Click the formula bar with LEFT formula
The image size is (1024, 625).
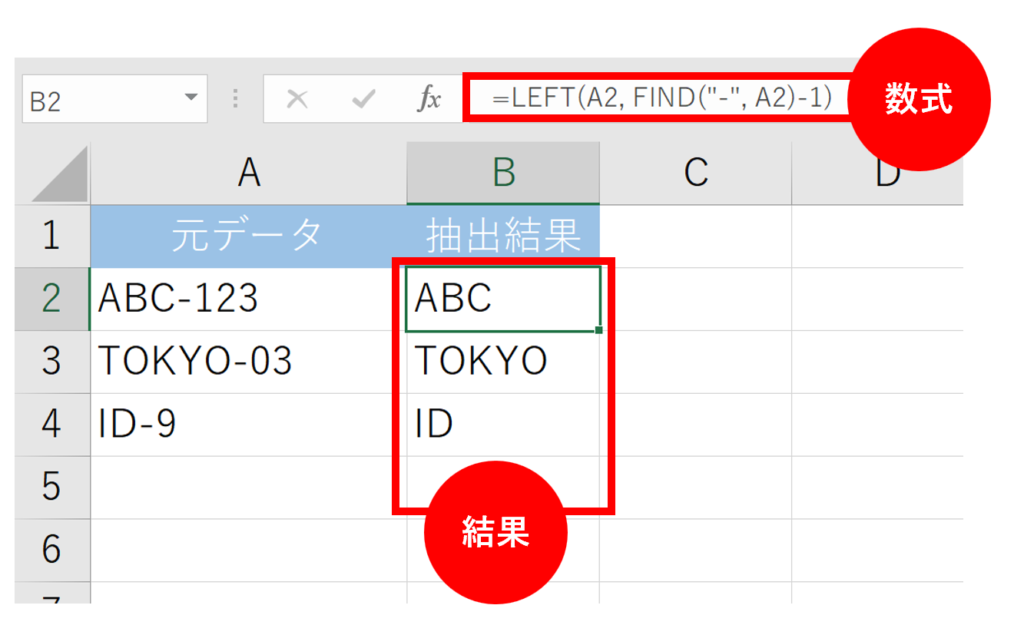click(660, 99)
